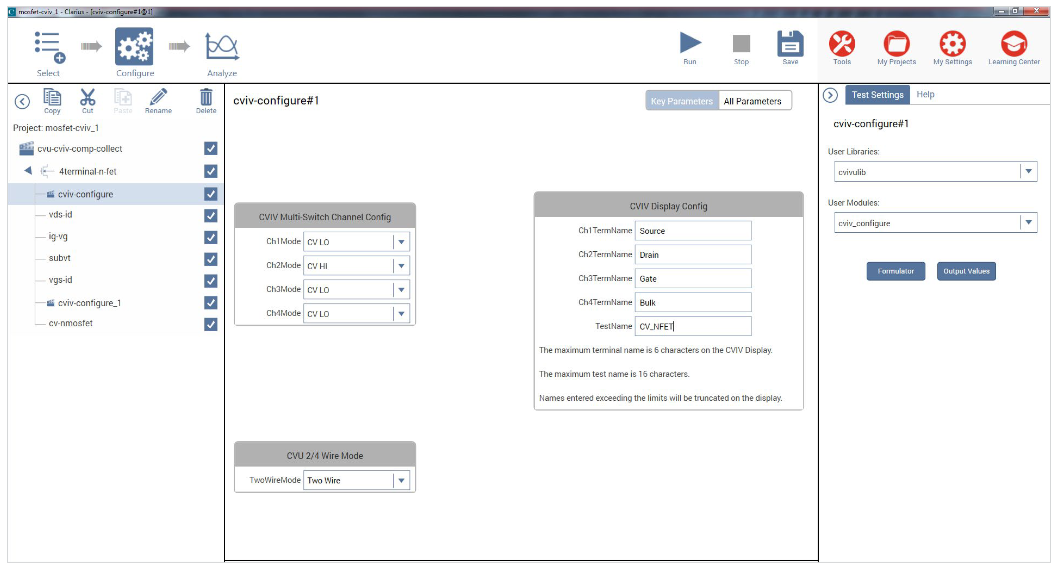
Task: Collapse the 4terminal-n-fet tree node
Action: pos(28,171)
